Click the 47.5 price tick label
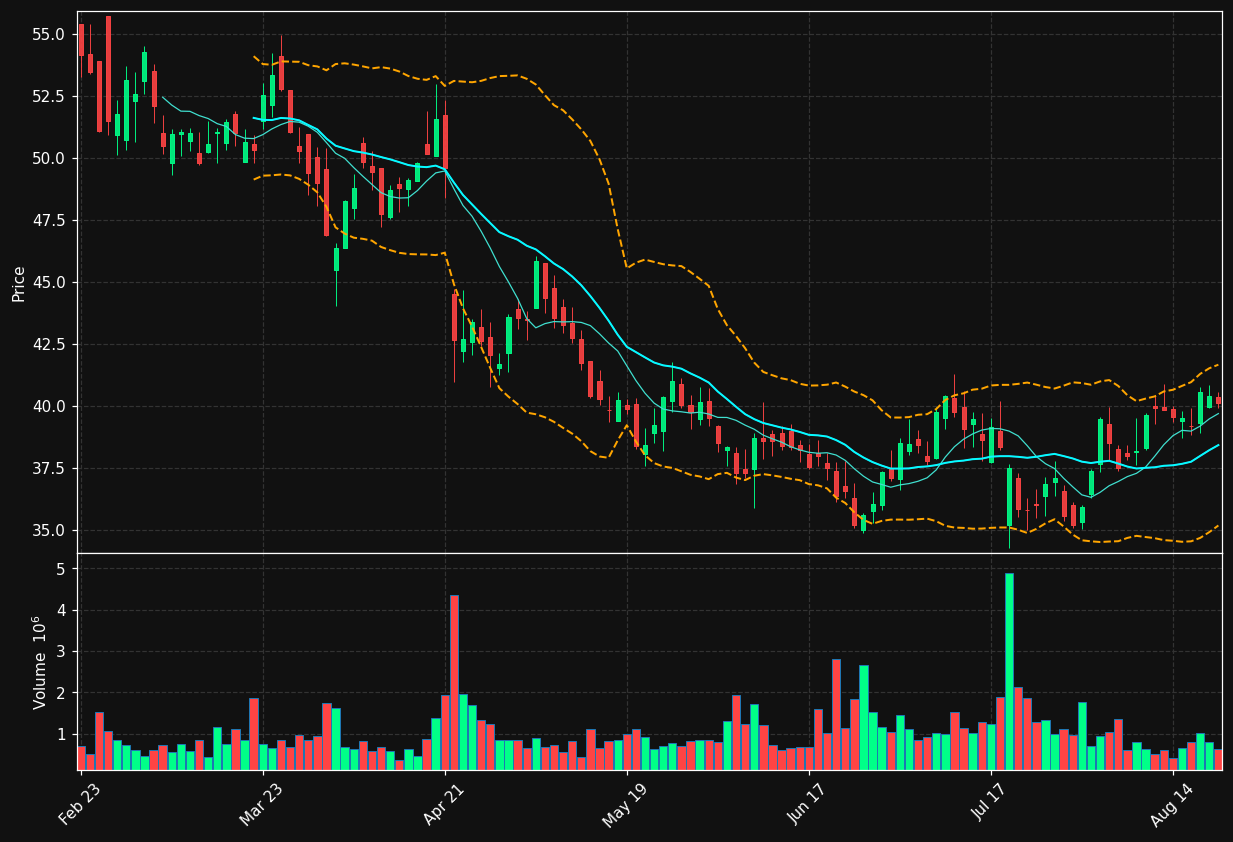The image size is (1233, 842). (49, 220)
